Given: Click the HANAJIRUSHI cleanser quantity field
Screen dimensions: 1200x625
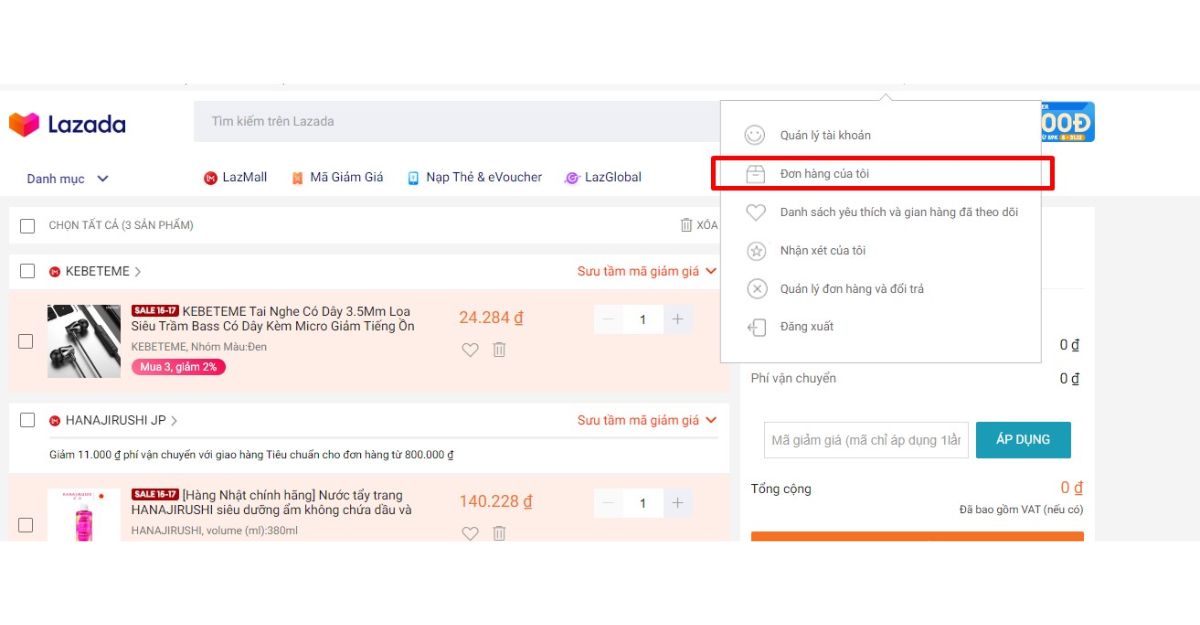Looking at the screenshot, I should point(643,503).
